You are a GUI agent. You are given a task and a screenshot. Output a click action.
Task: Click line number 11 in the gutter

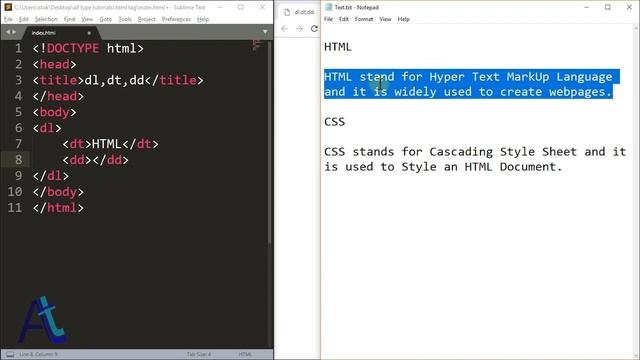click(x=15, y=208)
